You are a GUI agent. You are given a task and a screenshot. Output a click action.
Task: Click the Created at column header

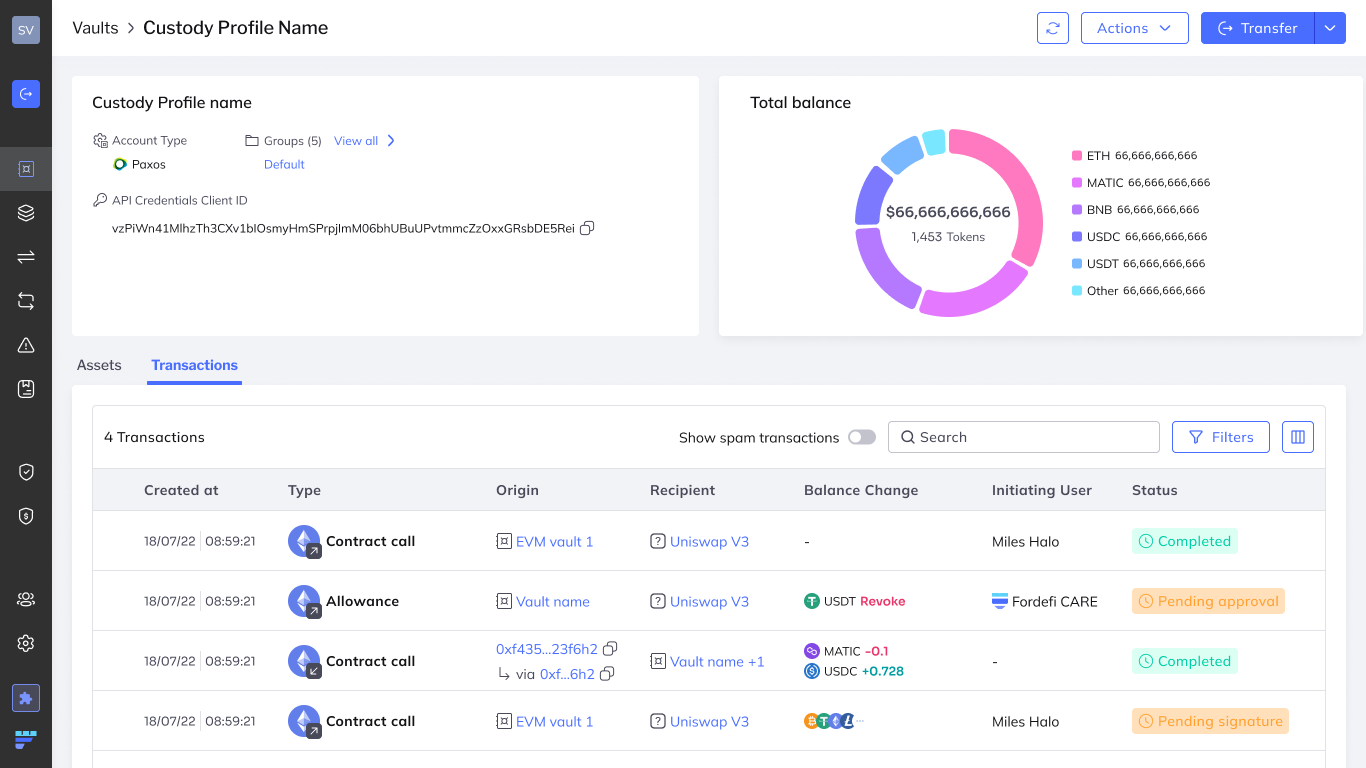tap(181, 490)
